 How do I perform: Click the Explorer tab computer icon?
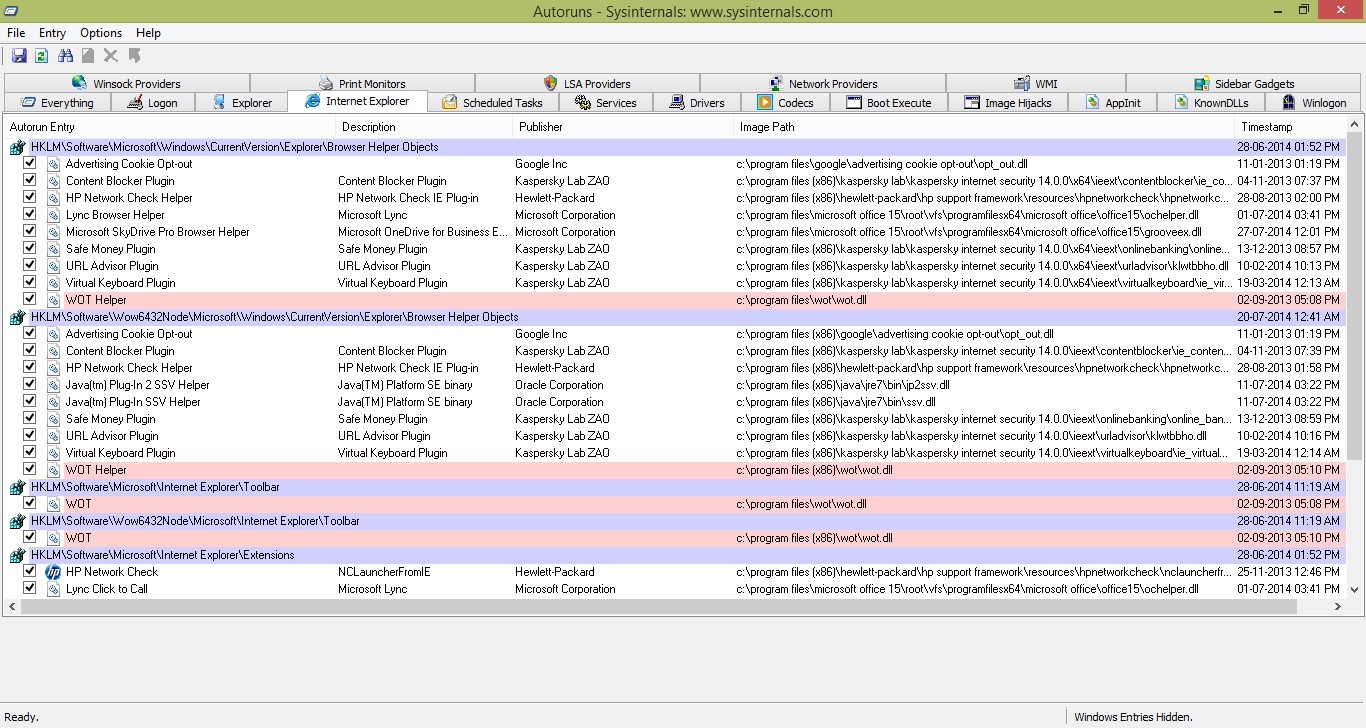click(x=219, y=102)
